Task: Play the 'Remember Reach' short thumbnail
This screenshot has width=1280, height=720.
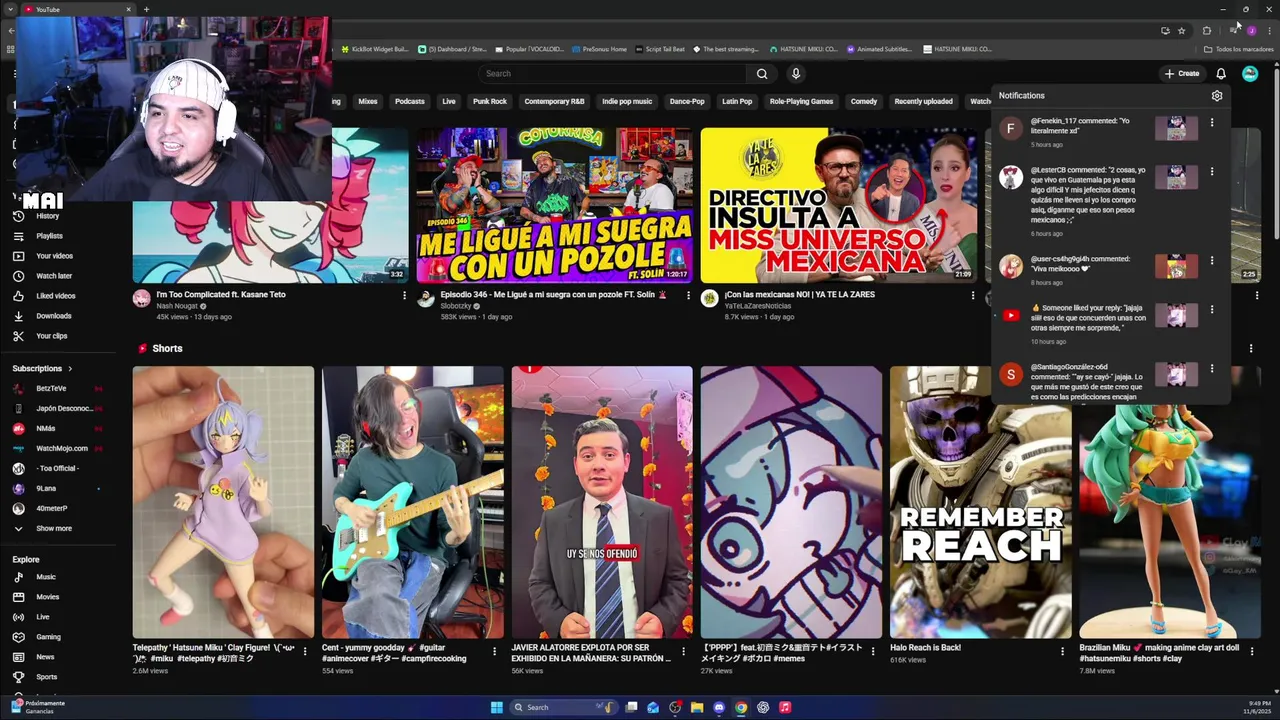Action: click(980, 502)
